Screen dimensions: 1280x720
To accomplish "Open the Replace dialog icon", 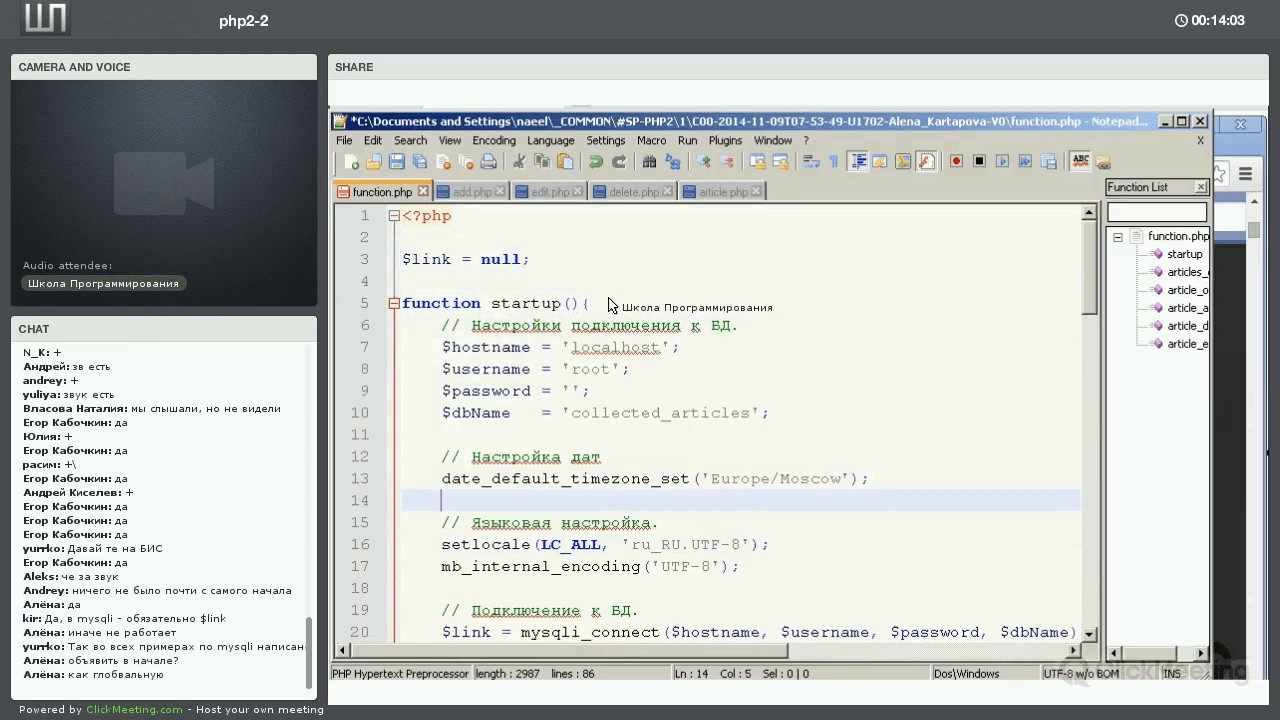I will point(672,162).
